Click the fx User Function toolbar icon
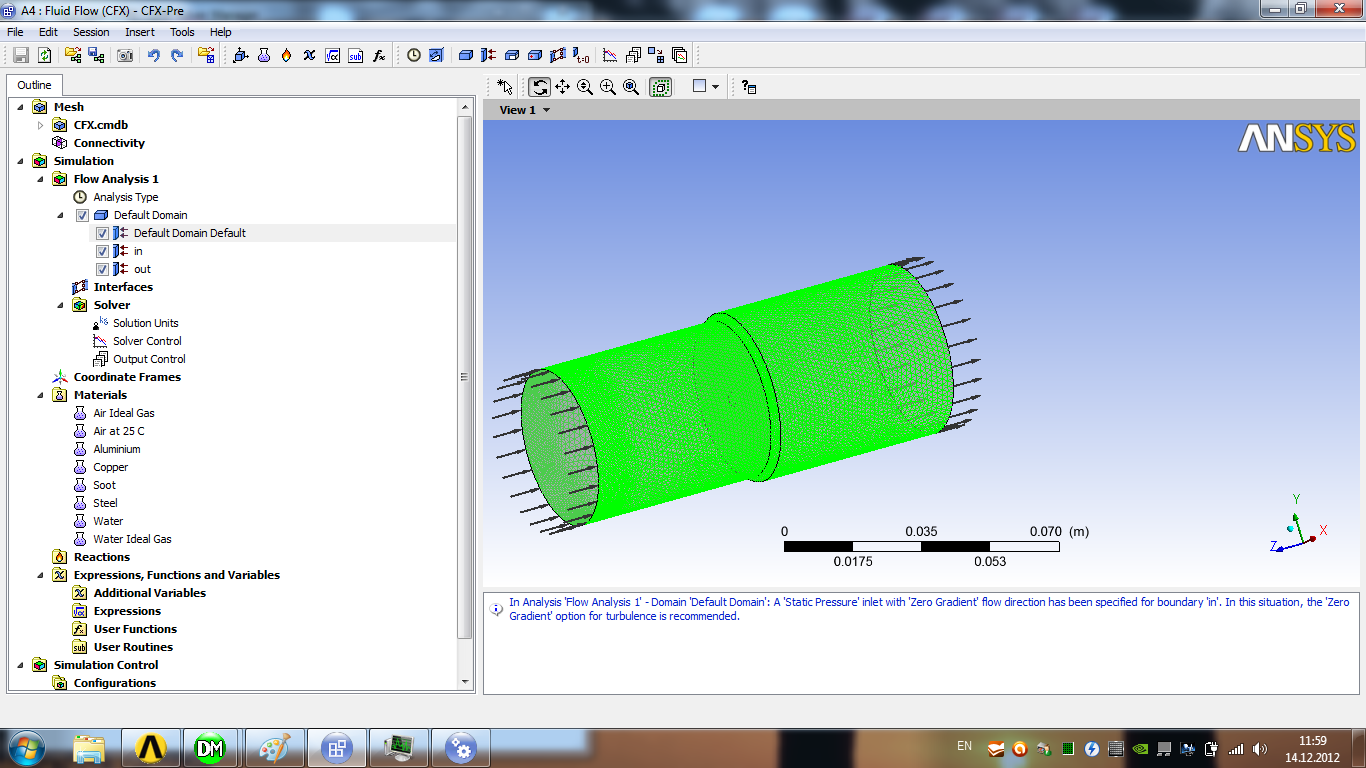Image resolution: width=1366 pixels, height=768 pixels. [x=379, y=56]
